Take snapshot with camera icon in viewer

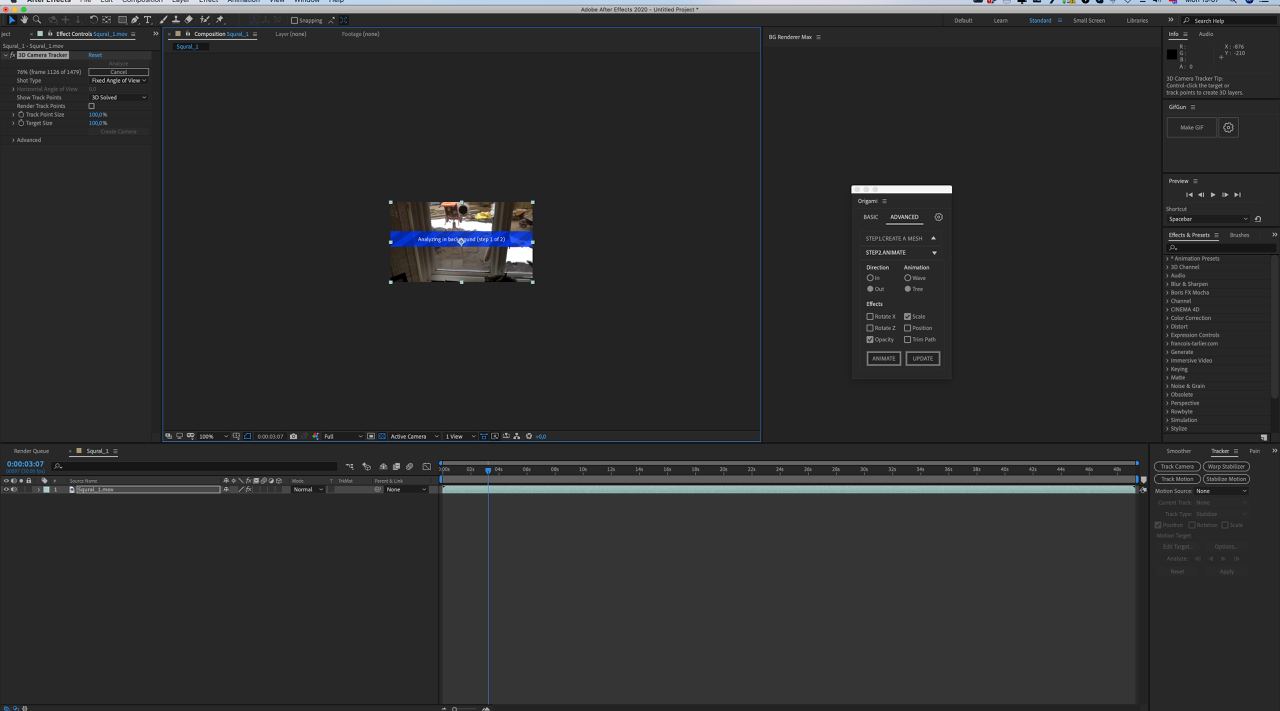pyautogui.click(x=293, y=436)
